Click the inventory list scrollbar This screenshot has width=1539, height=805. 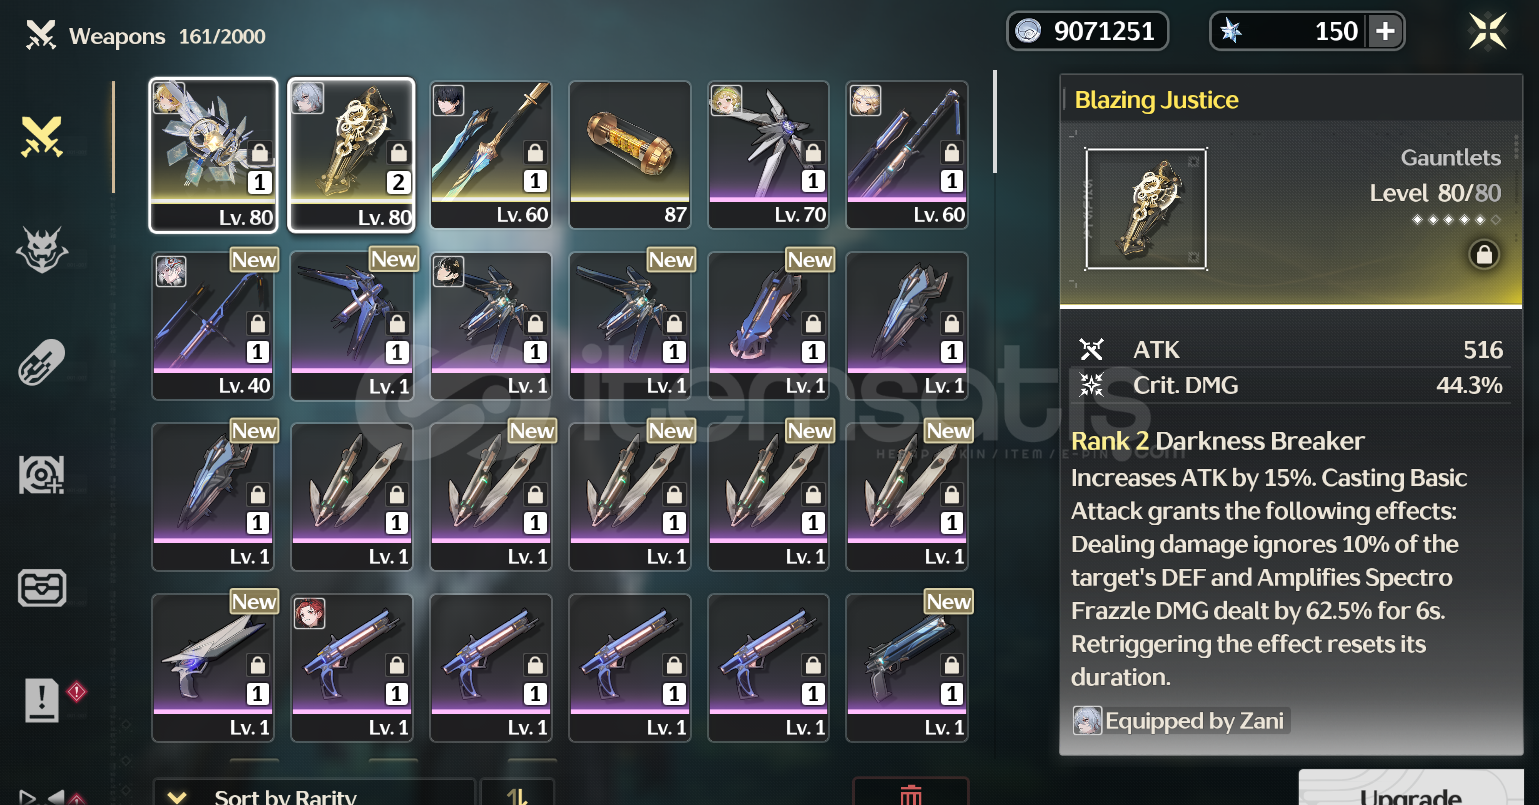(x=994, y=121)
